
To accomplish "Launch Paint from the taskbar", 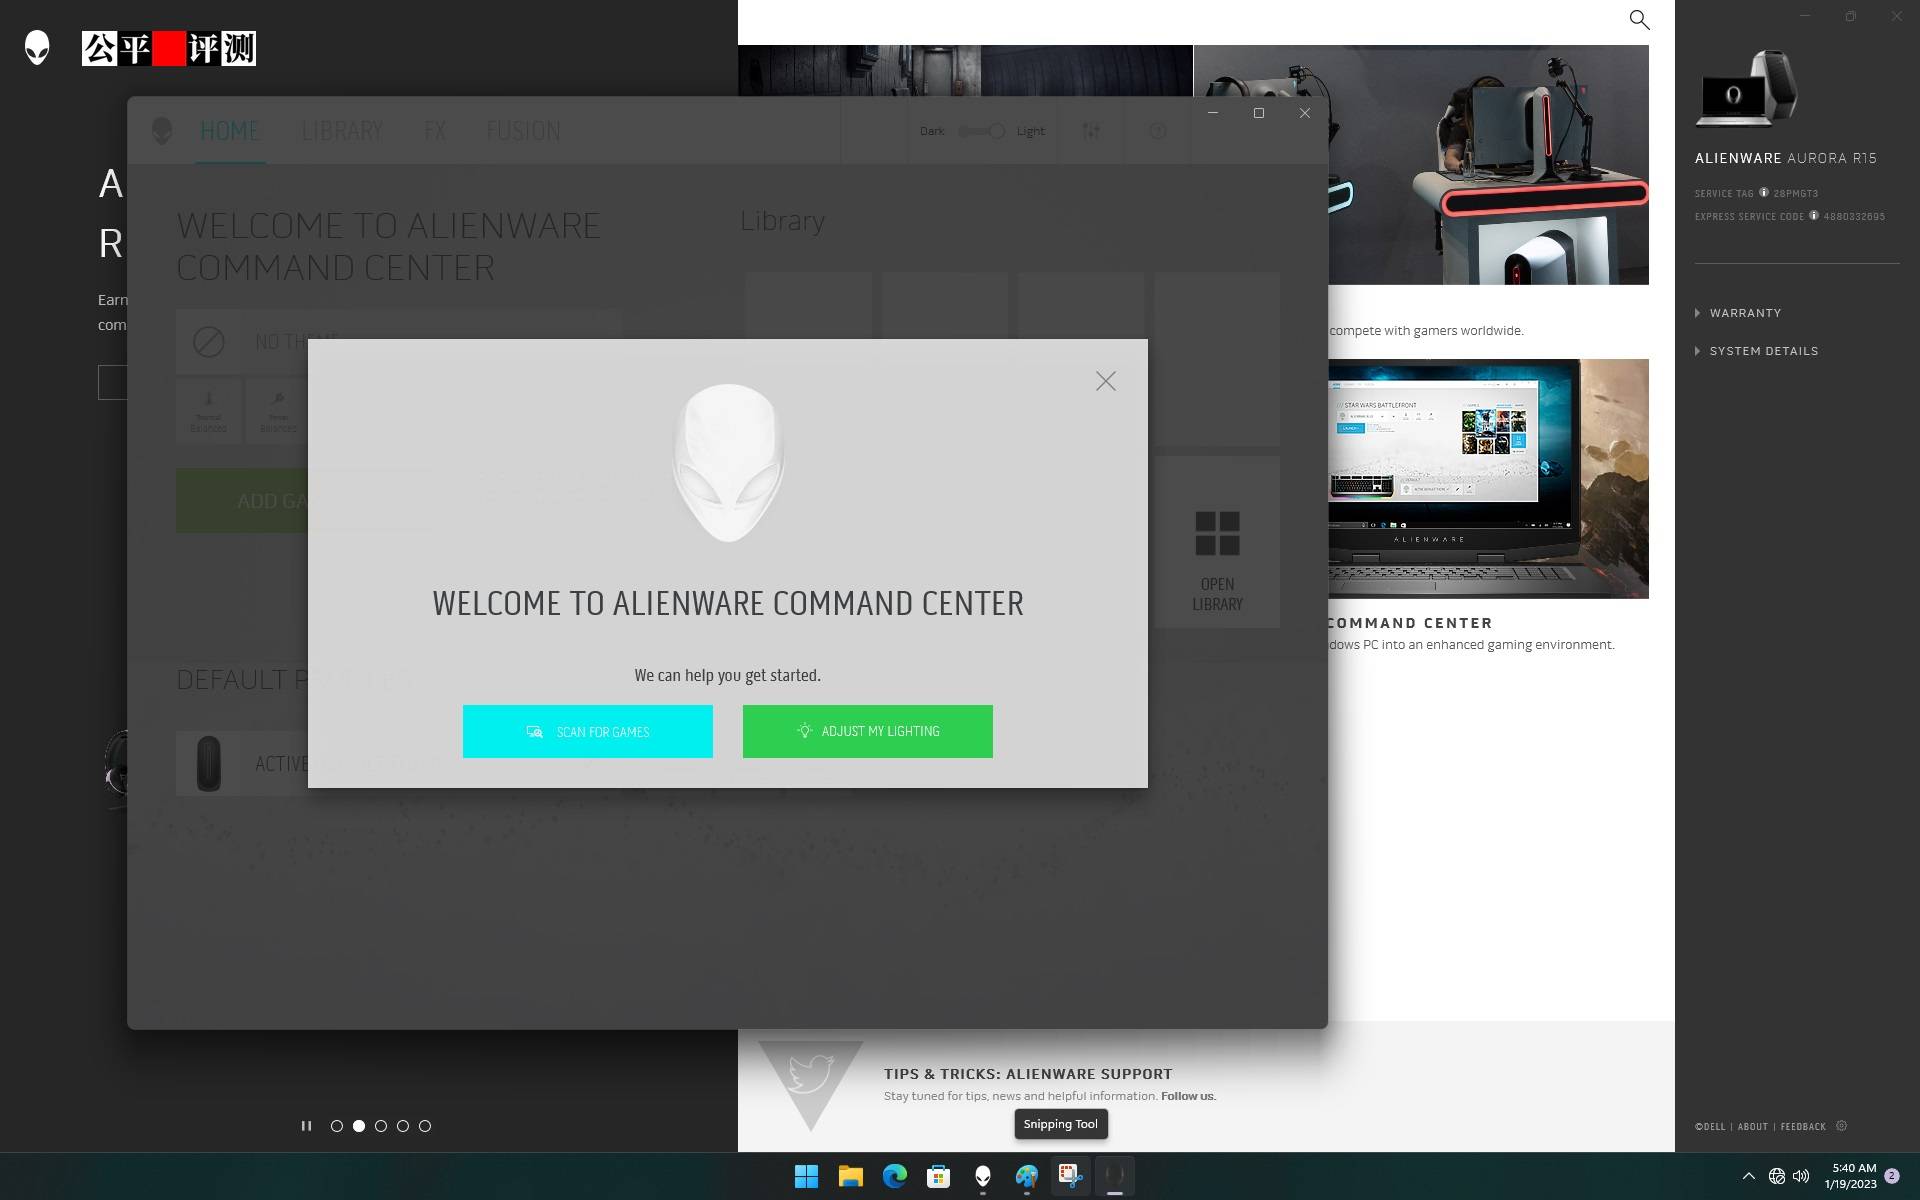I will 1026,1177.
